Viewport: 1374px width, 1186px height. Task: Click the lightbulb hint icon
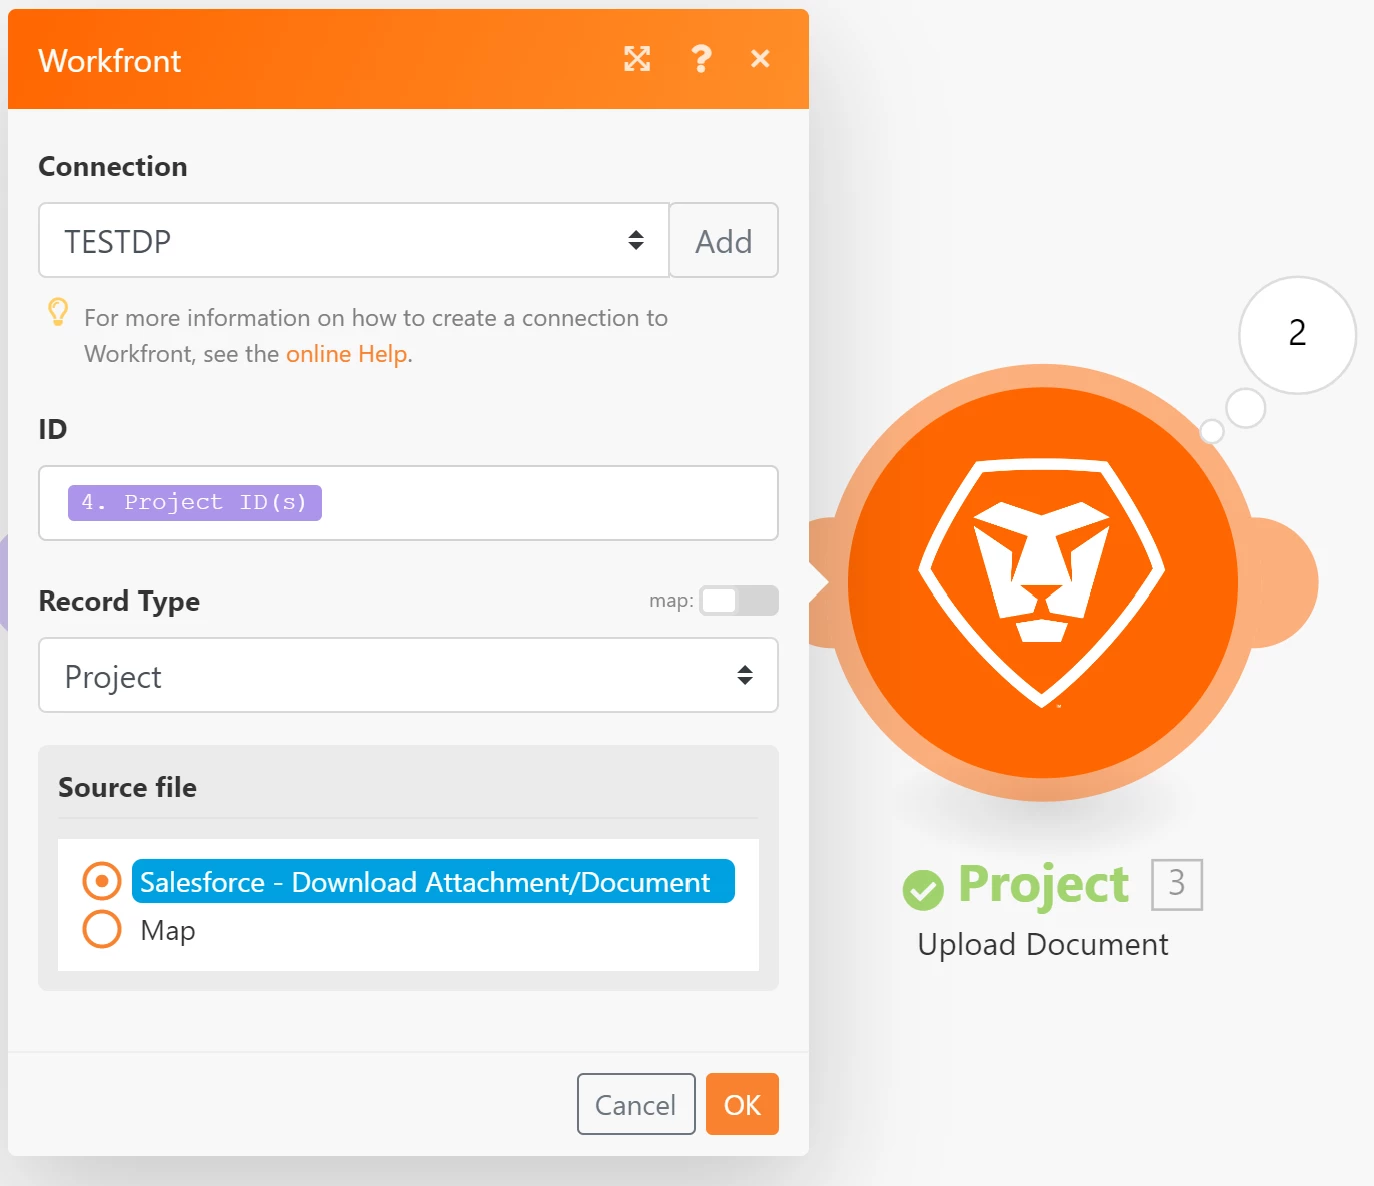tap(58, 312)
